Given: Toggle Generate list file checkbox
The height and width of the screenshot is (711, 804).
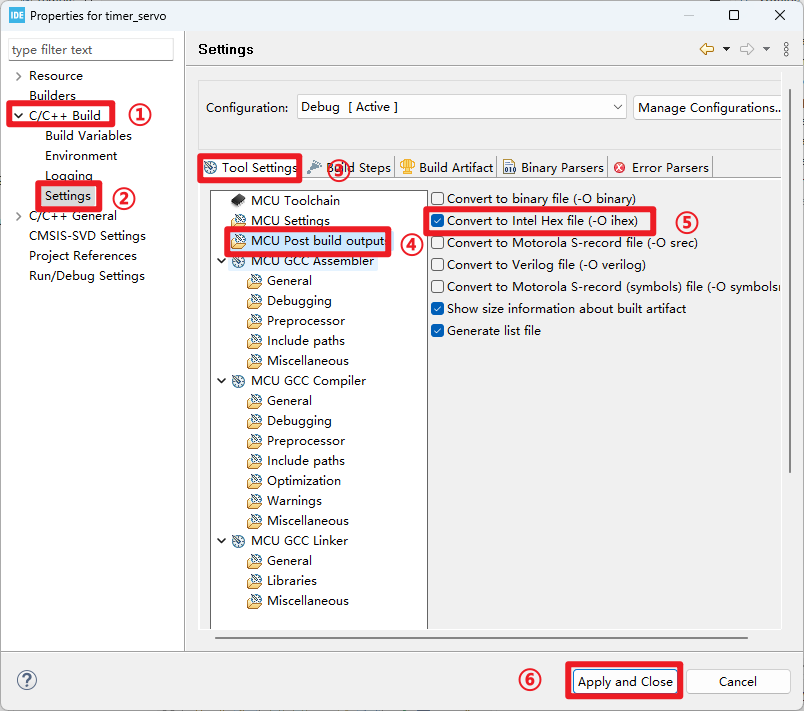Looking at the screenshot, I should point(437,331).
